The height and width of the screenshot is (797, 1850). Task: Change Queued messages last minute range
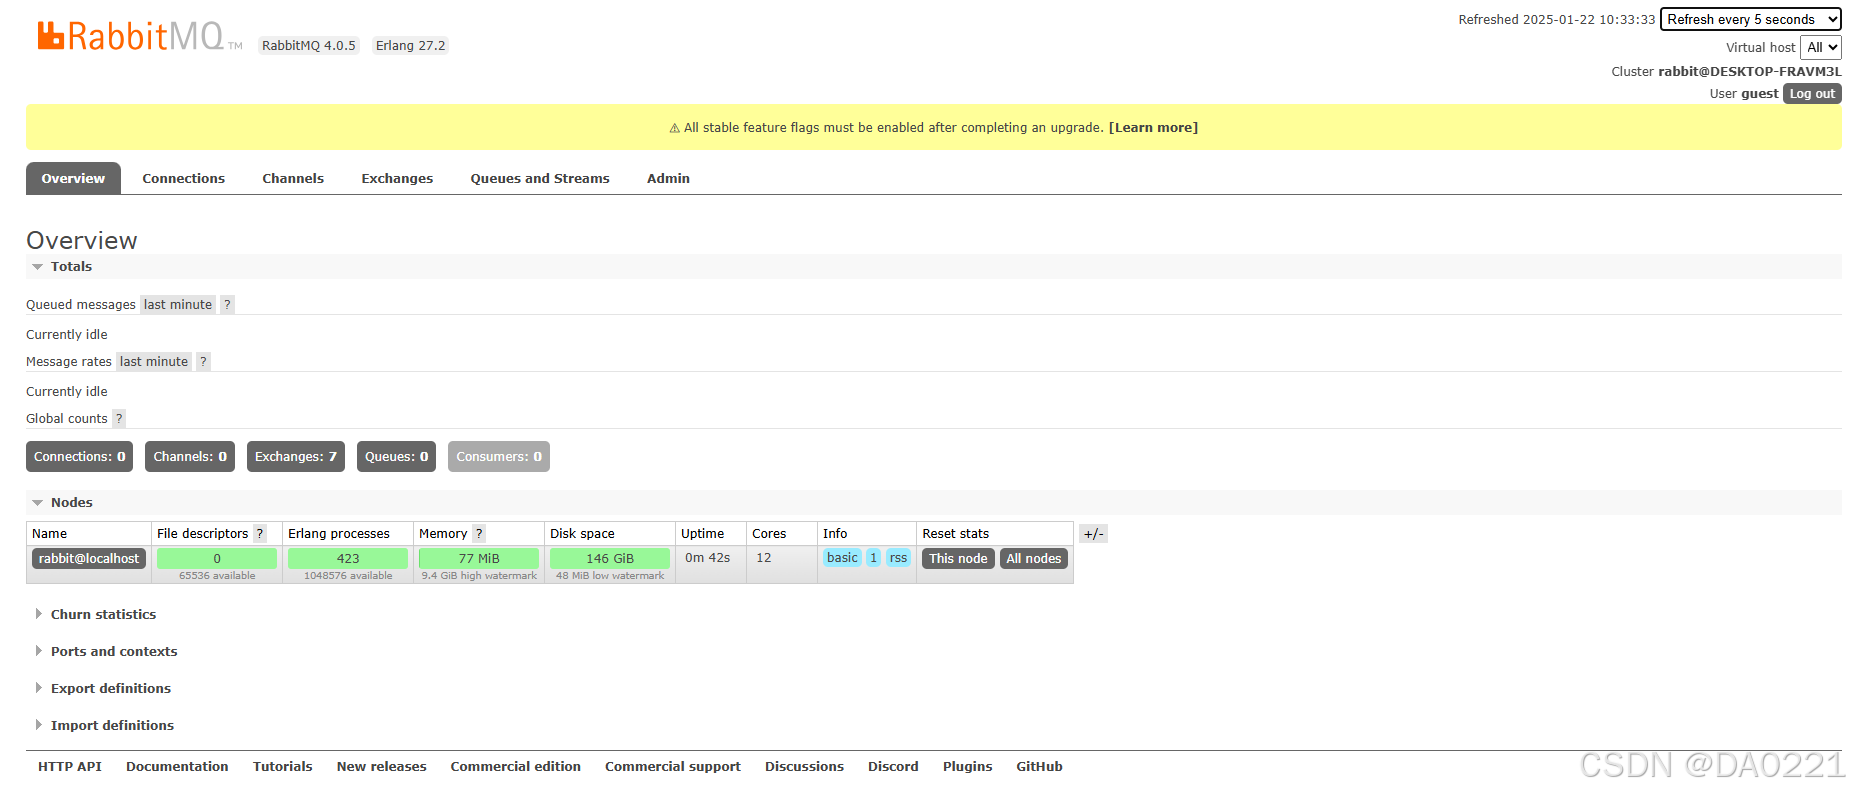click(x=178, y=305)
